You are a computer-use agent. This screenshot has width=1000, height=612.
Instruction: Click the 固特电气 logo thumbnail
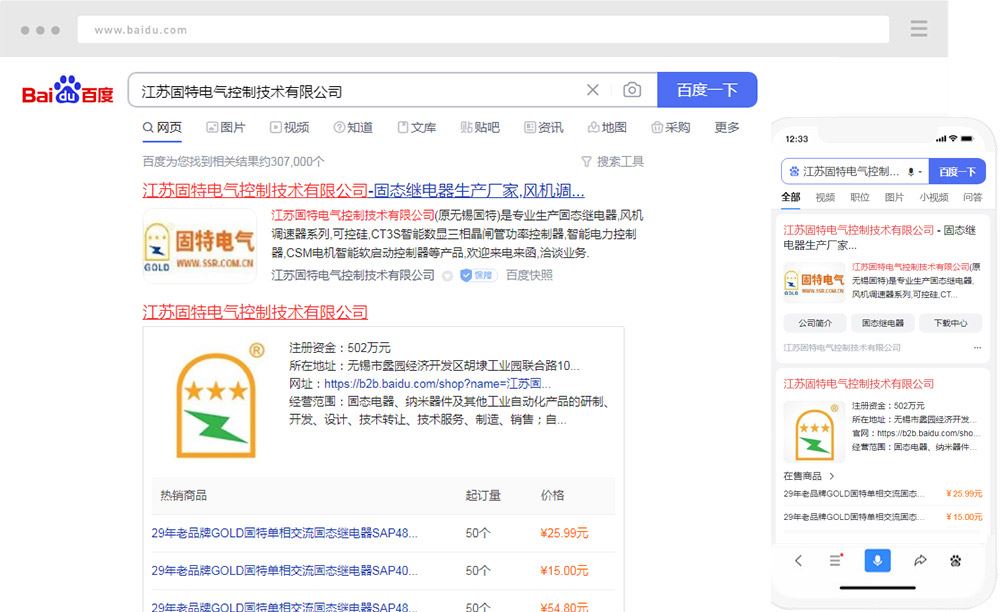(x=200, y=245)
